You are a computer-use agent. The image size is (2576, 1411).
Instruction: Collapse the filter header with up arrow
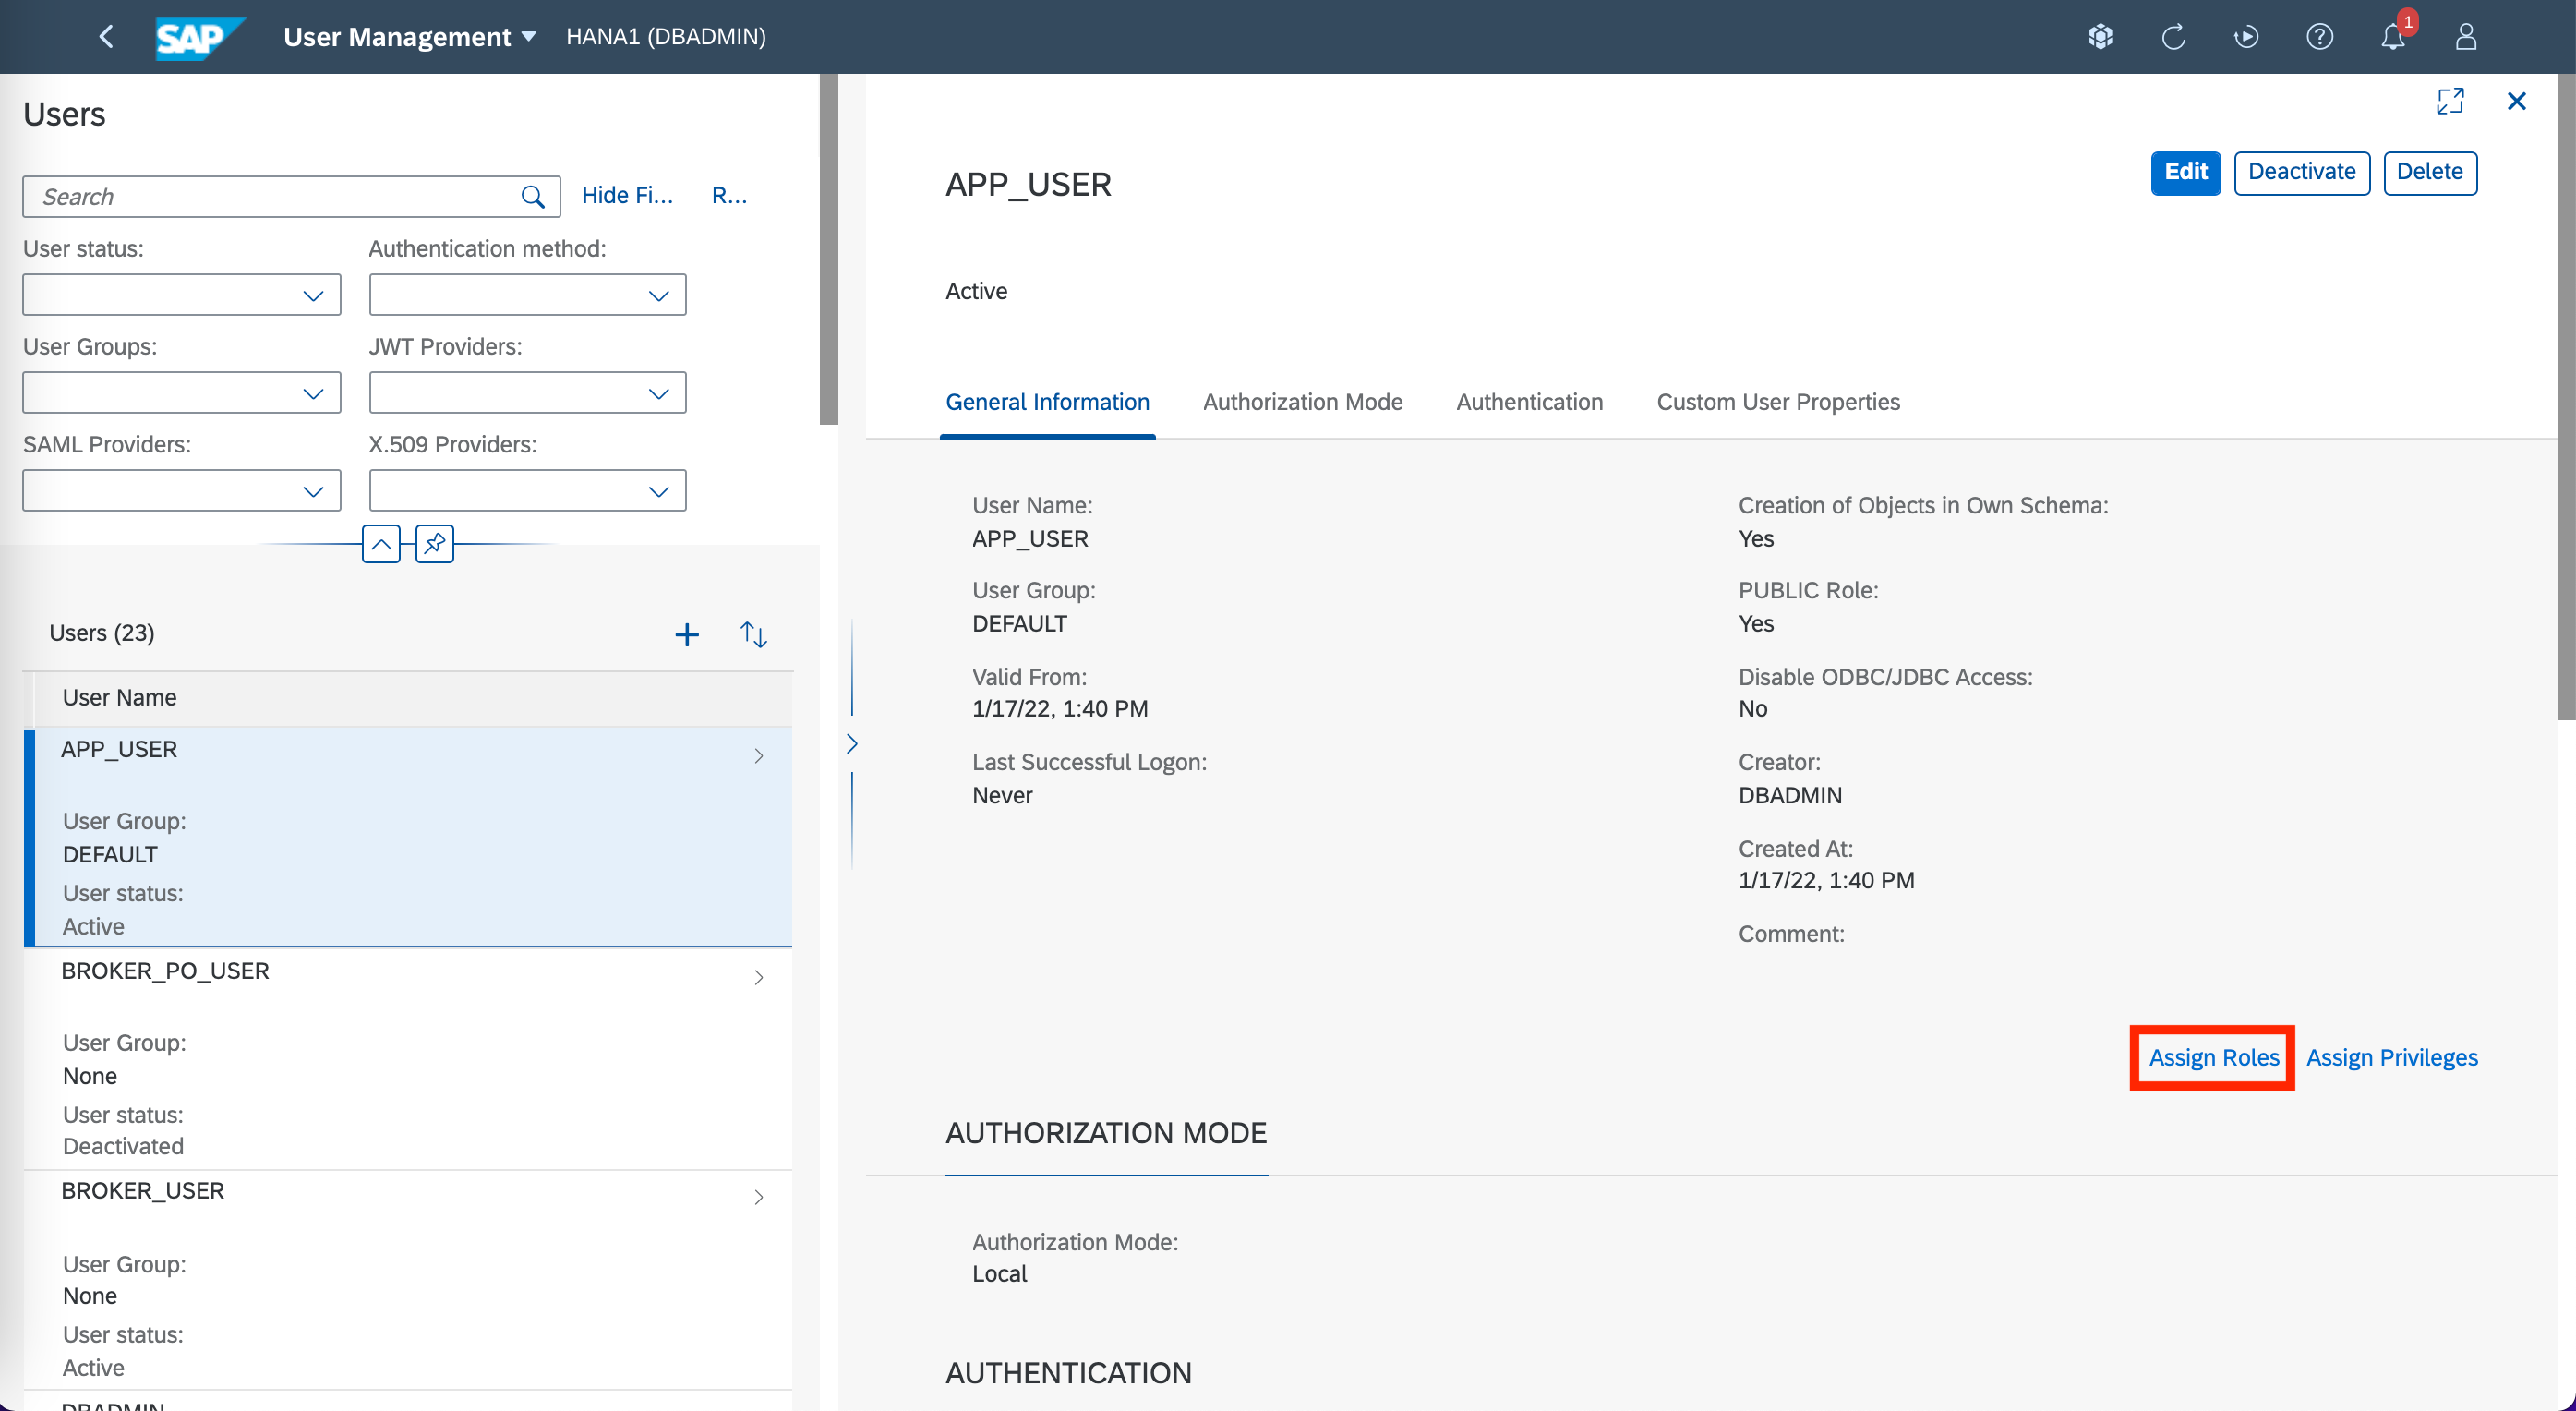pos(381,544)
